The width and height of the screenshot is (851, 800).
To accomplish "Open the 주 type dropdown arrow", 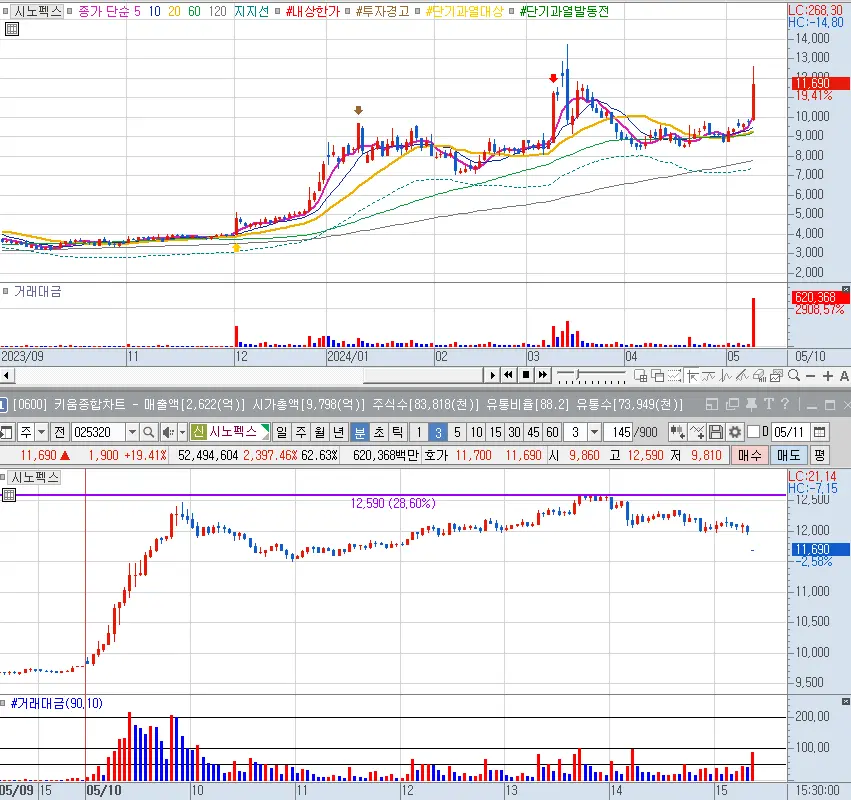I will [x=41, y=433].
